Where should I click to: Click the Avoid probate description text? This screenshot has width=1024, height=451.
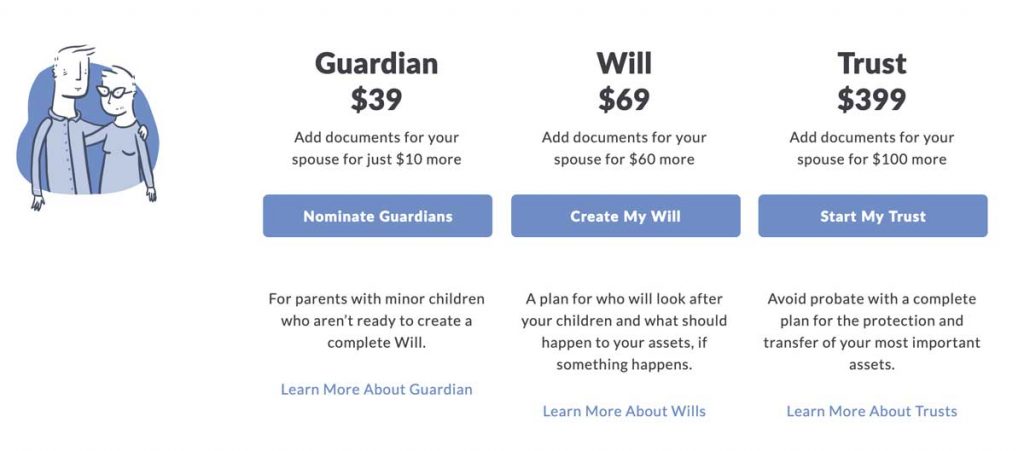point(872,332)
